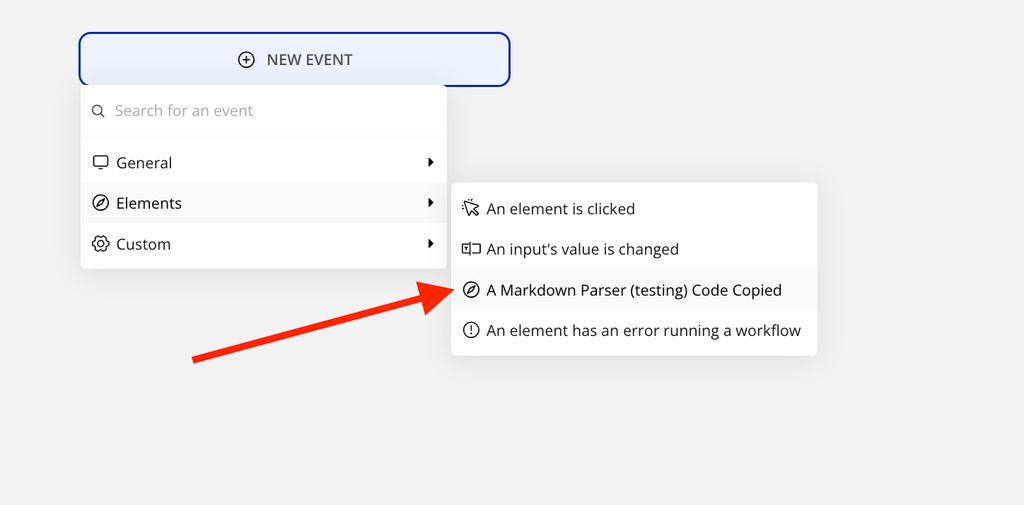Expand the General submenu arrow
Screen dimensions: 1024x505
click(430, 162)
